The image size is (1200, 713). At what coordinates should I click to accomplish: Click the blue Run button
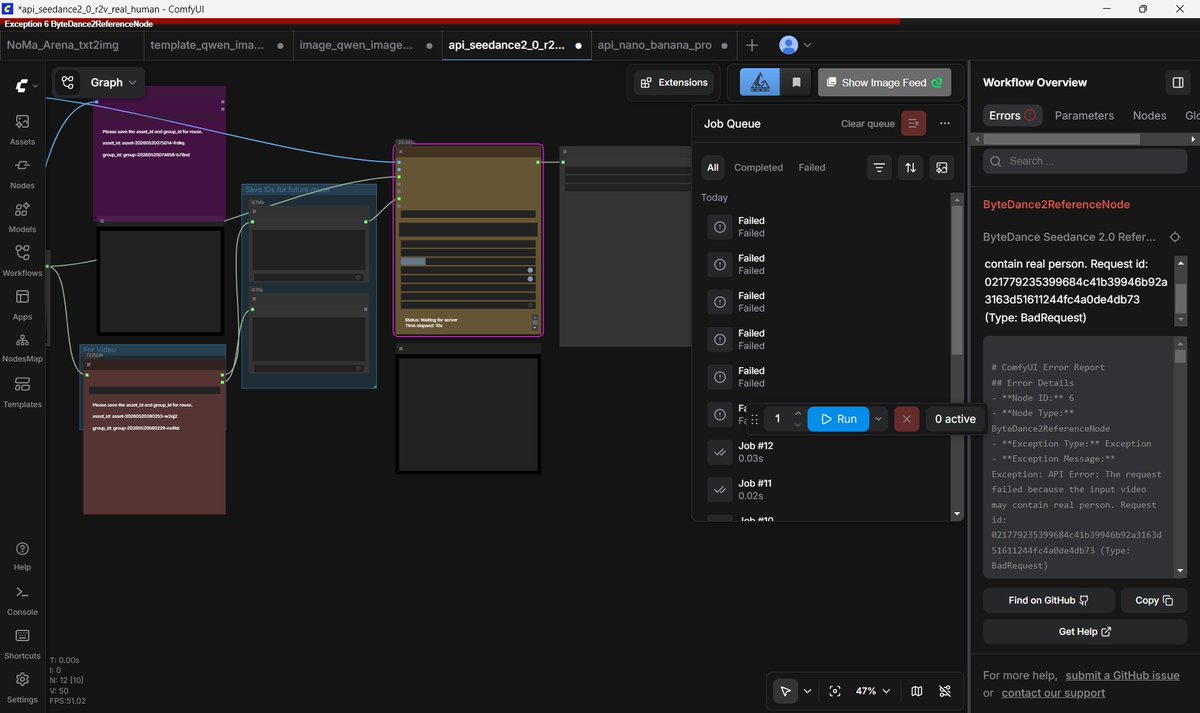pos(838,419)
